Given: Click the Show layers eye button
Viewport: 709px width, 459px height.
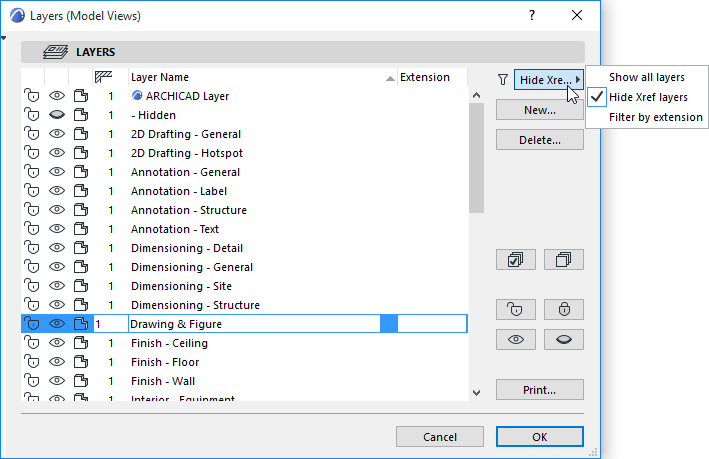Looking at the screenshot, I should tap(515, 340).
